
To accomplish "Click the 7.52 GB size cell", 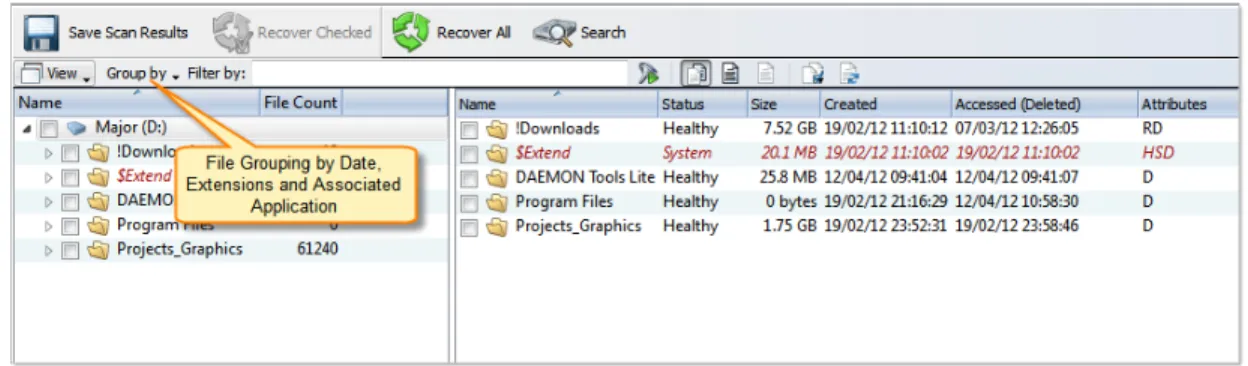I will pyautogui.click(x=790, y=129).
